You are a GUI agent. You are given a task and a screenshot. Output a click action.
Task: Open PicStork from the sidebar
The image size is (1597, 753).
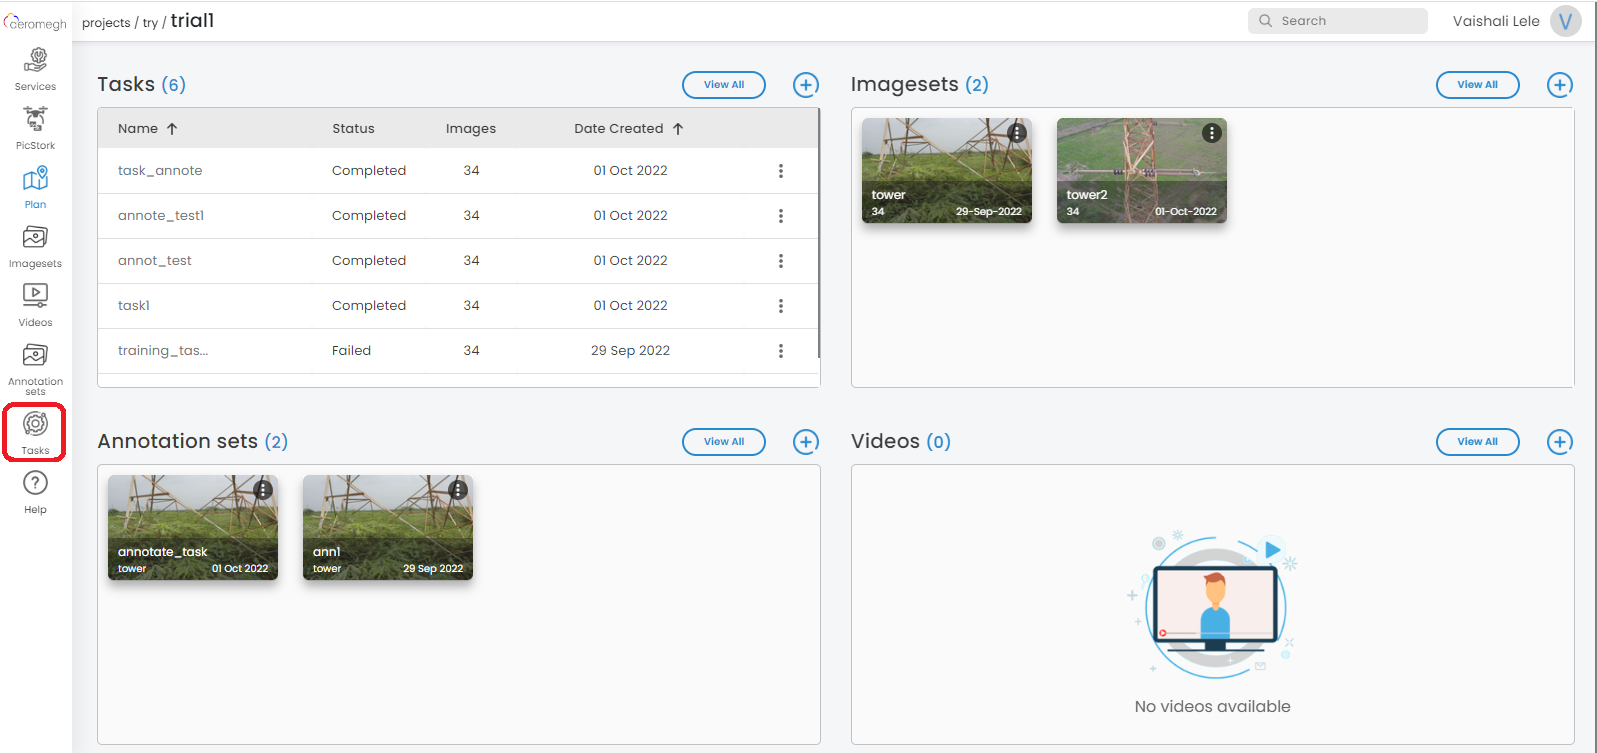[x=35, y=129]
